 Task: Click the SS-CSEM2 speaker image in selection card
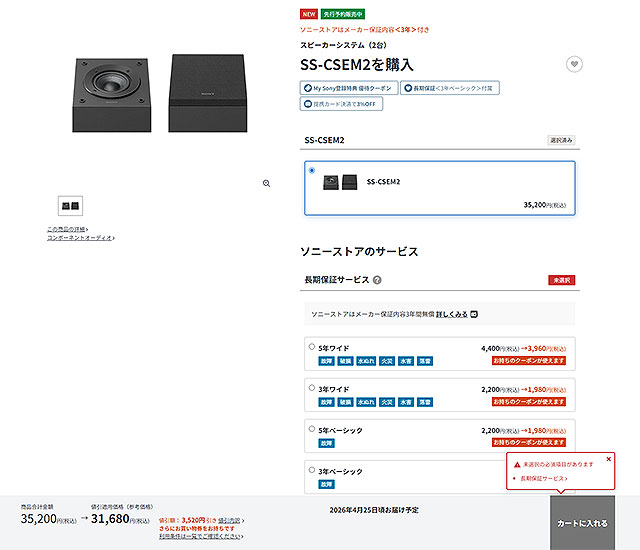point(339,182)
